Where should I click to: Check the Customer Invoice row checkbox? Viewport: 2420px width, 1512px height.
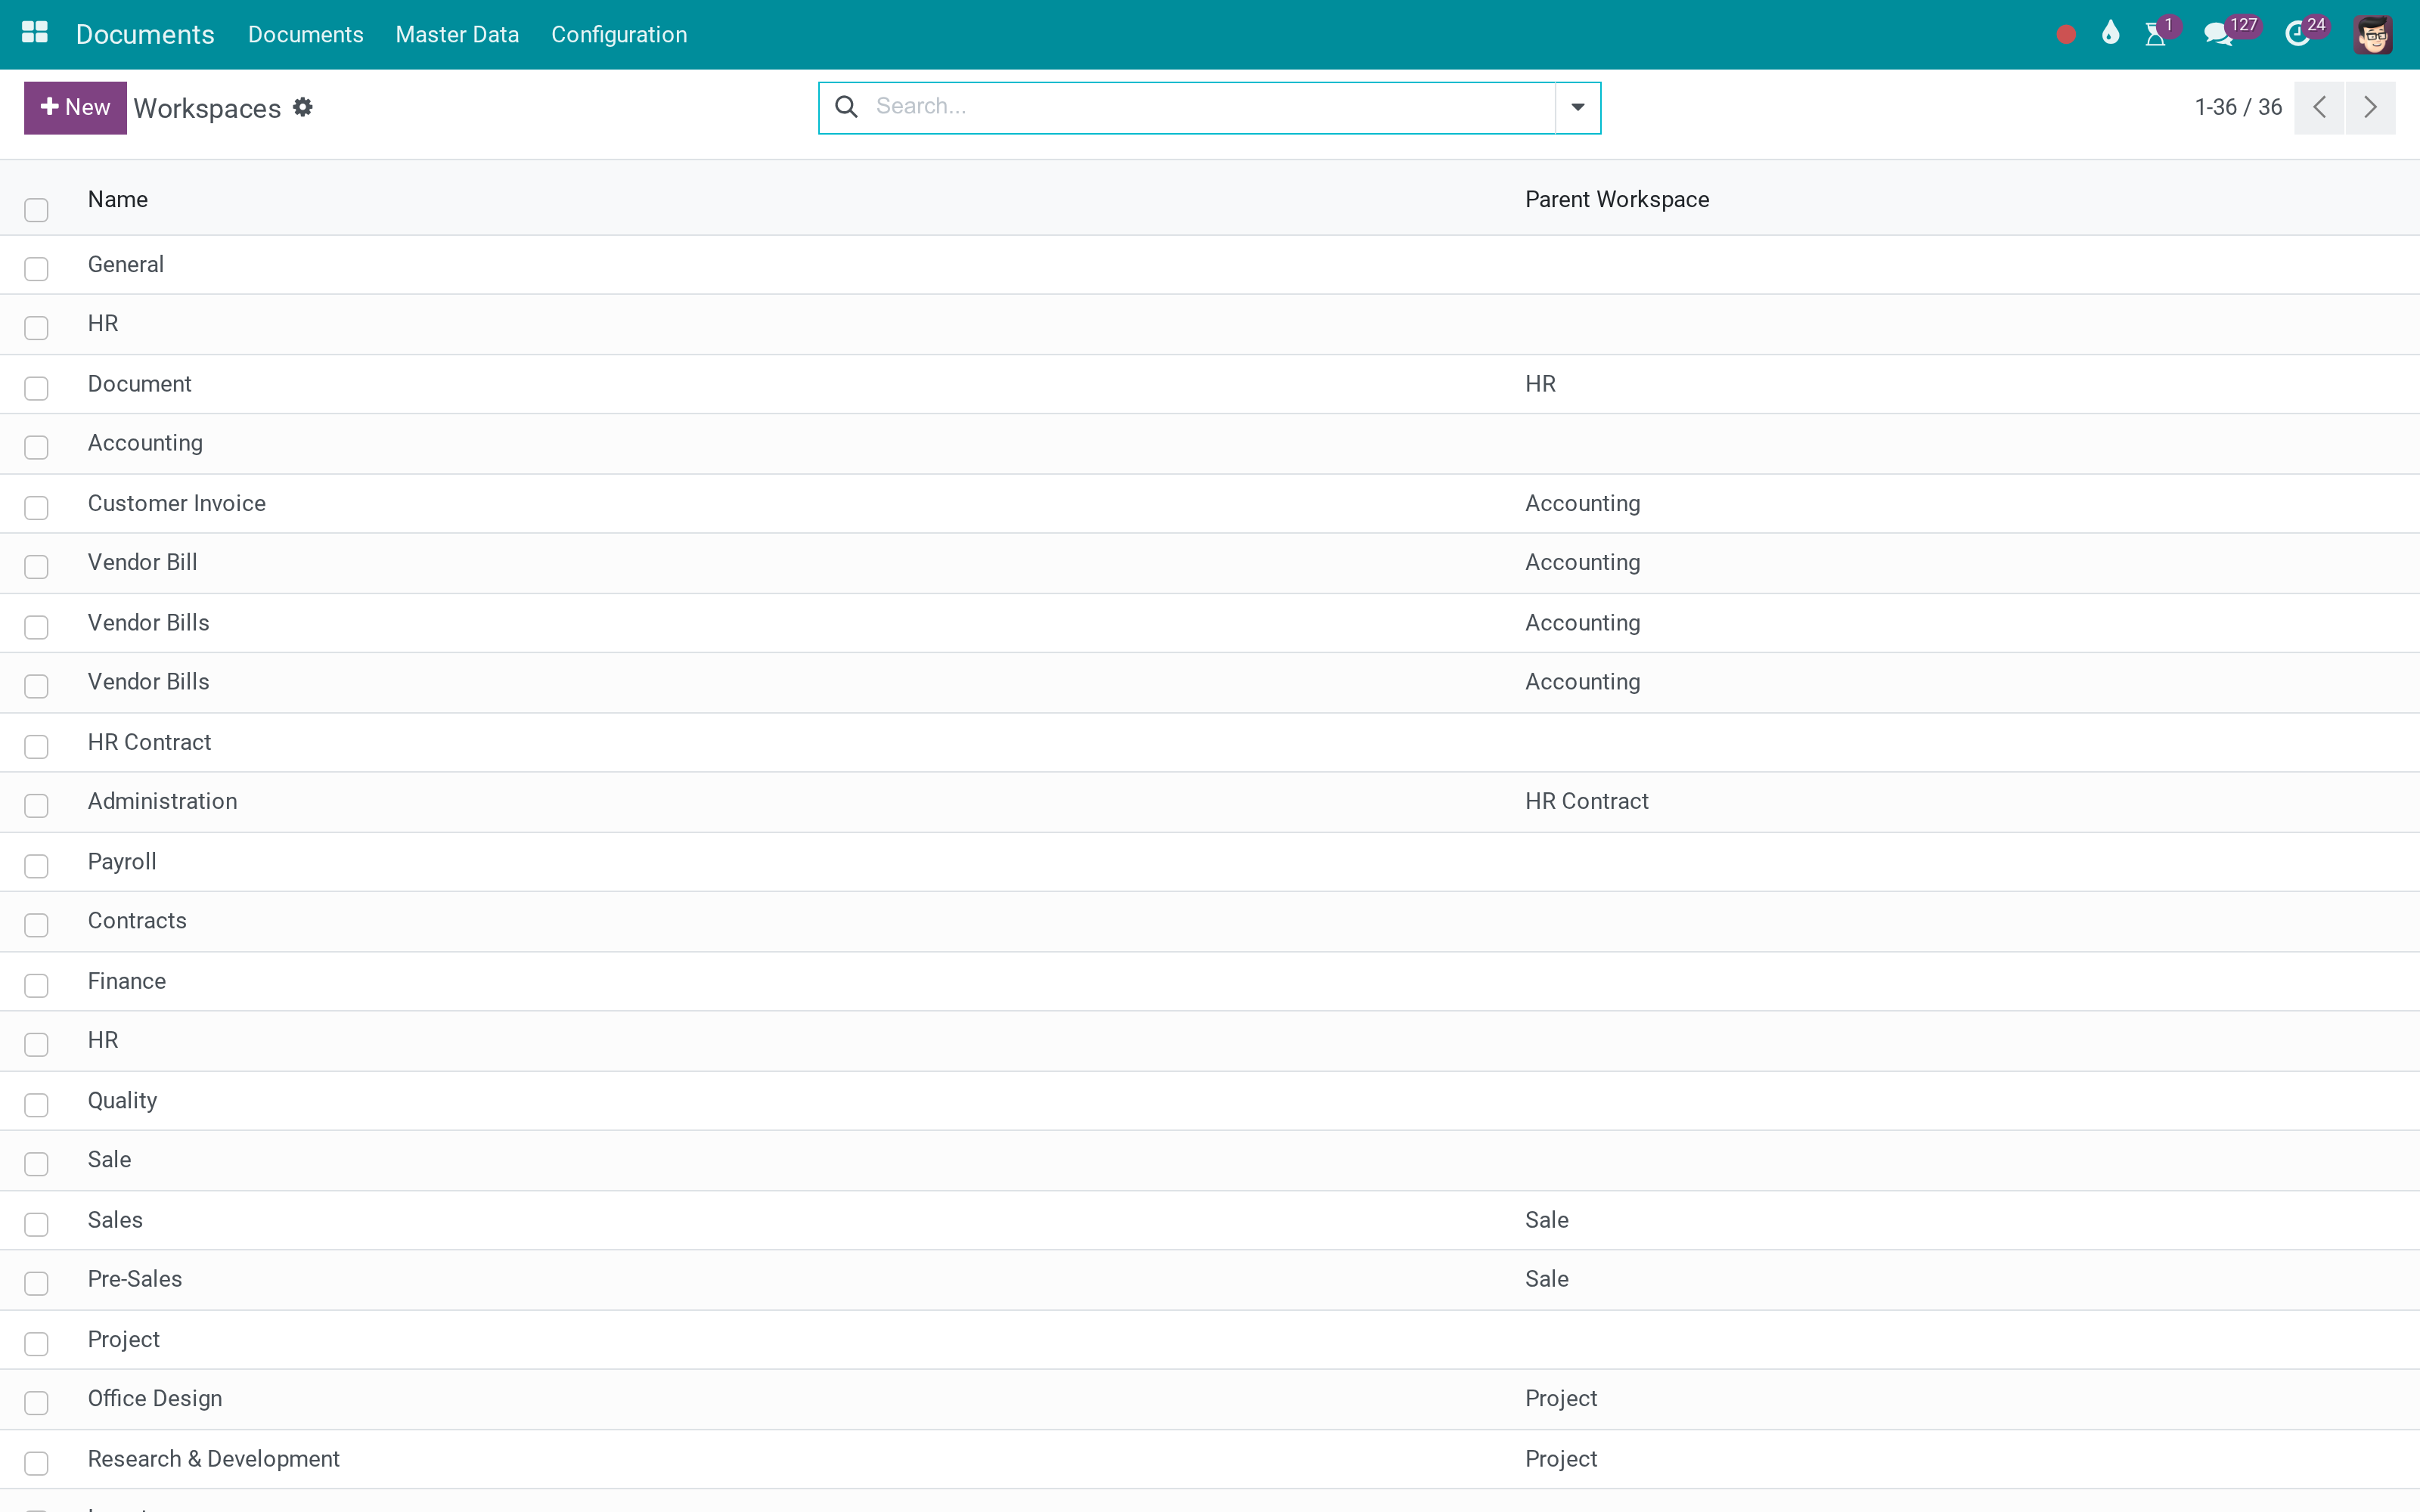point(36,508)
